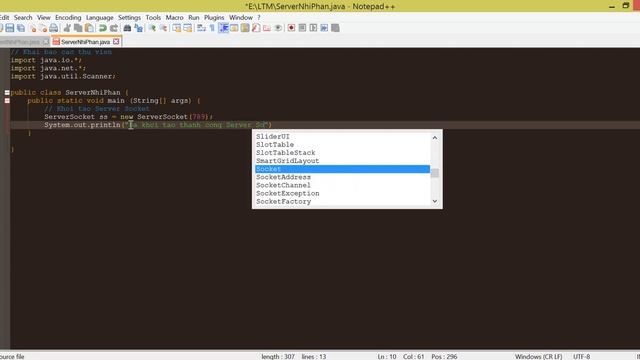The image size is (640, 360).
Task: Click the Cut scissors icon
Action: pyautogui.click(x=67, y=28)
